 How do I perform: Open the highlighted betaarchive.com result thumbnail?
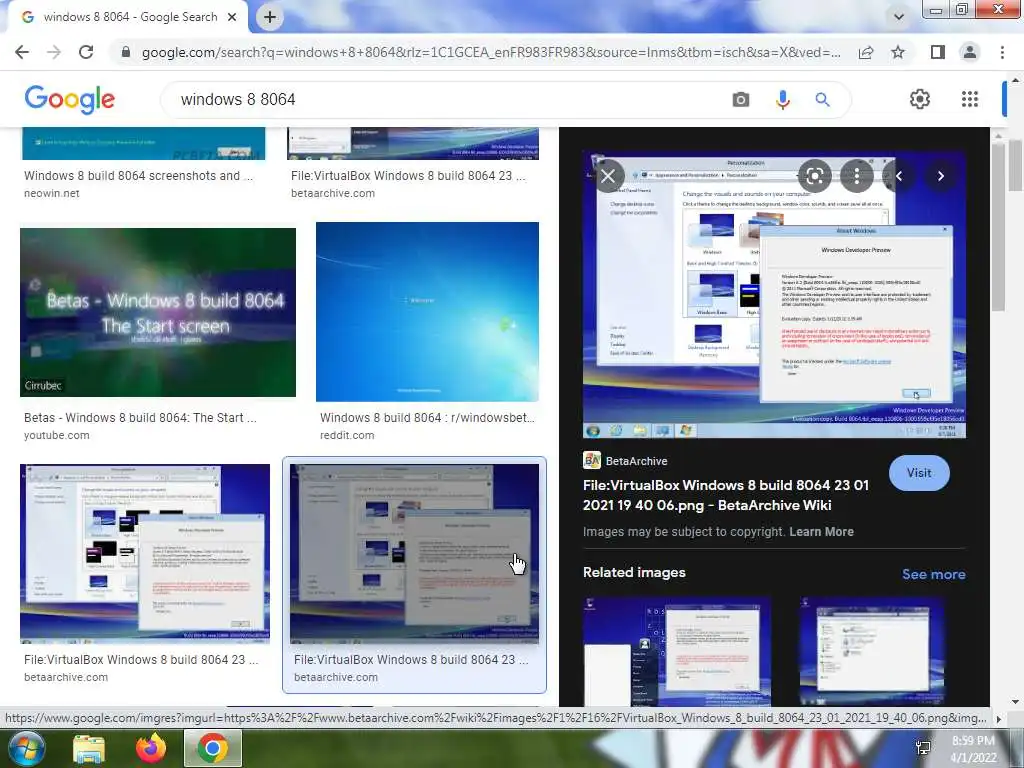[414, 554]
